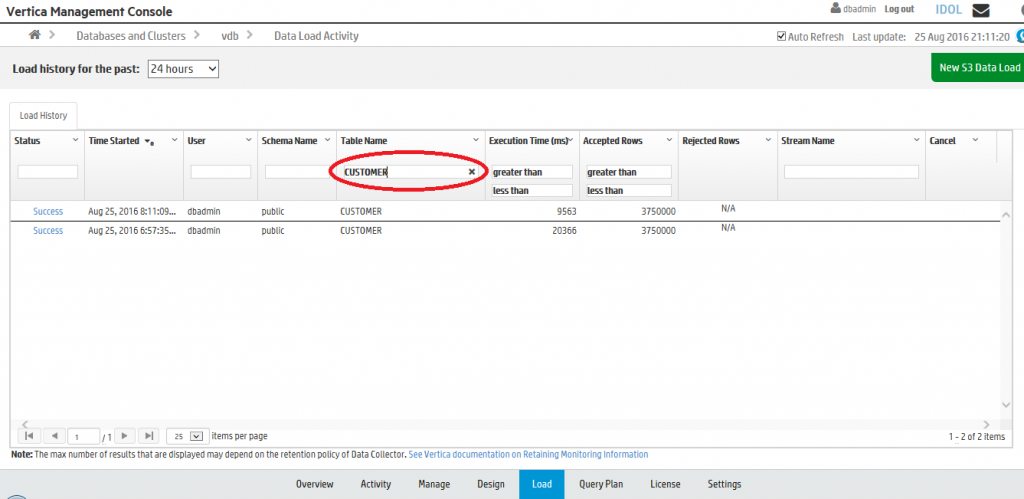1024x499 pixels.
Task: Click the Data Load Activity breadcrumb
Action: [x=316, y=36]
